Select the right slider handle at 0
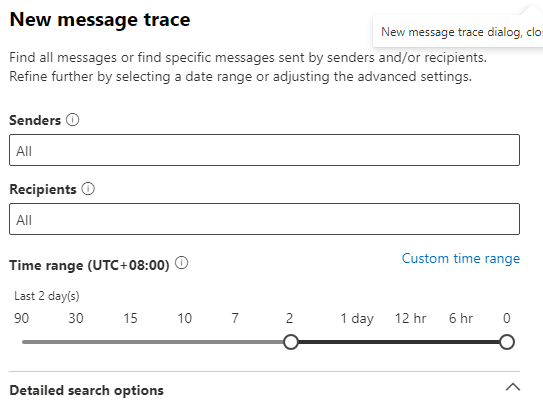The image size is (543, 401). [x=507, y=342]
